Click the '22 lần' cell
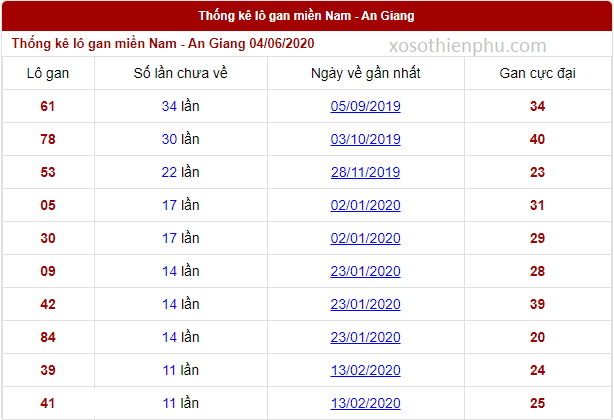This screenshot has height=420, width=614. coord(181,172)
